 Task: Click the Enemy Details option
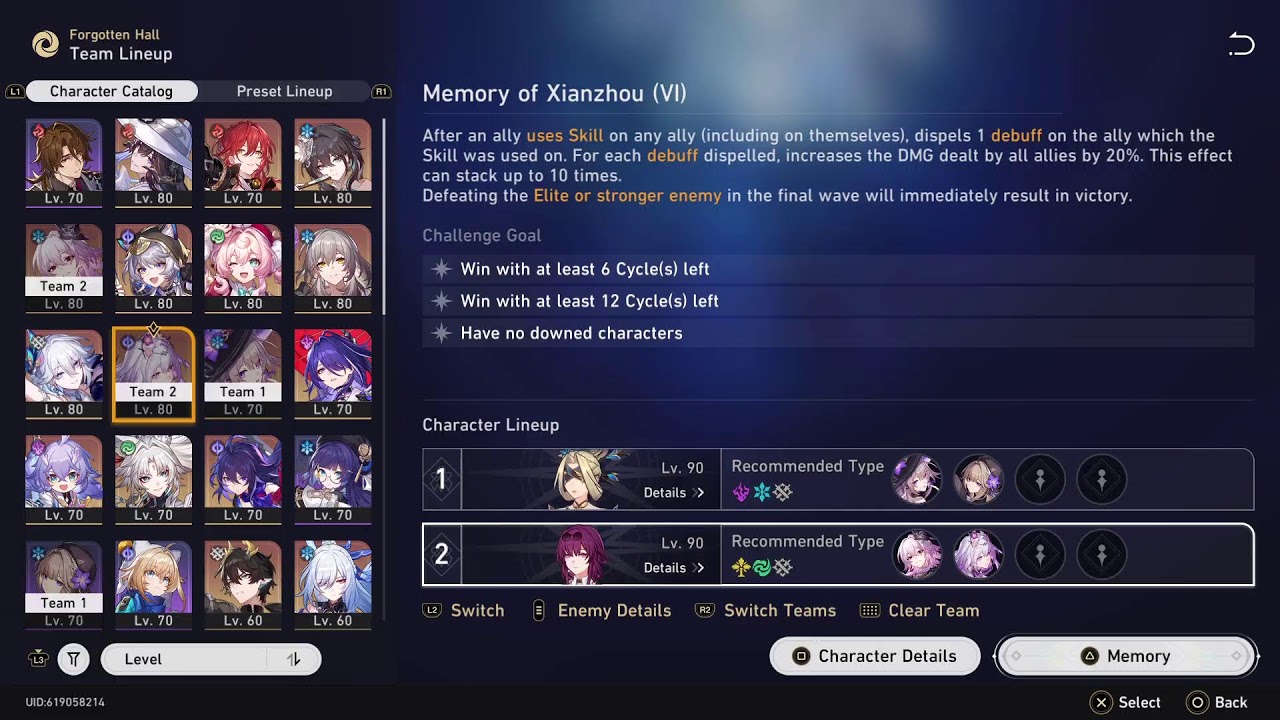601,610
